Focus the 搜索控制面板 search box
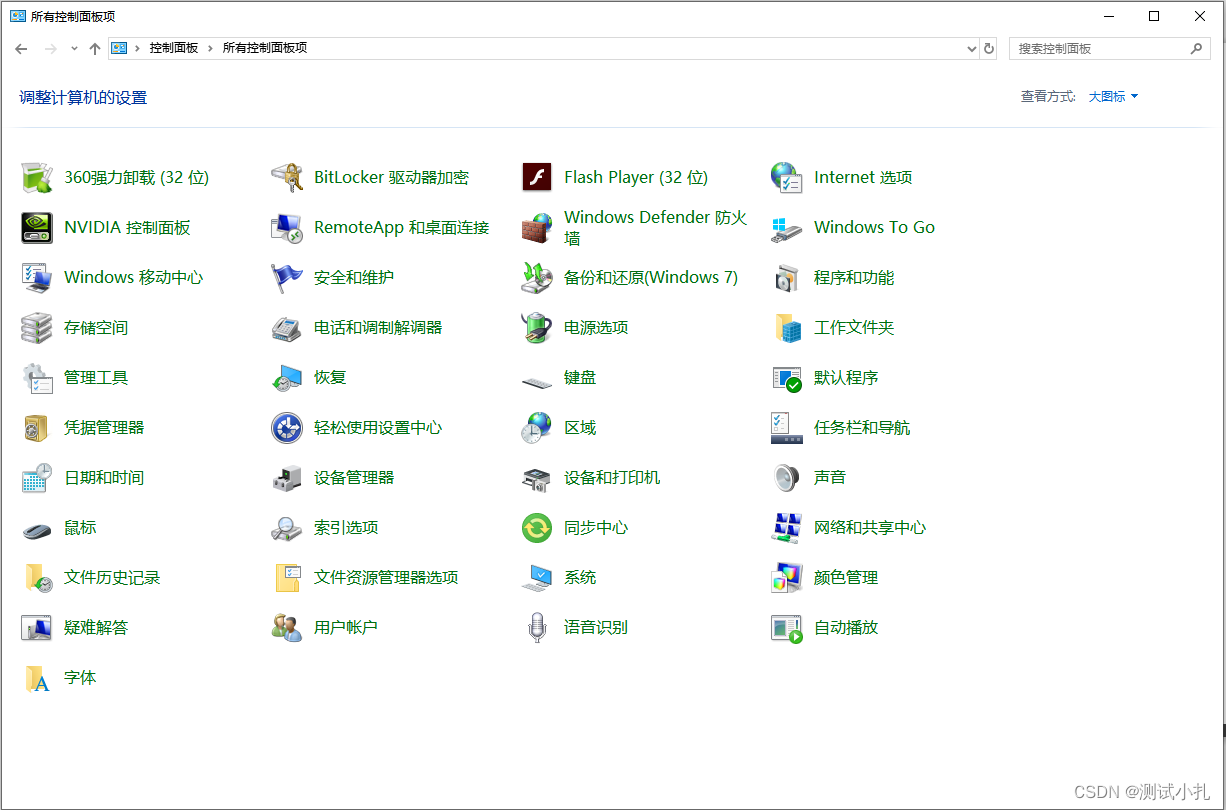Image resolution: width=1226 pixels, height=810 pixels. pos(1110,48)
